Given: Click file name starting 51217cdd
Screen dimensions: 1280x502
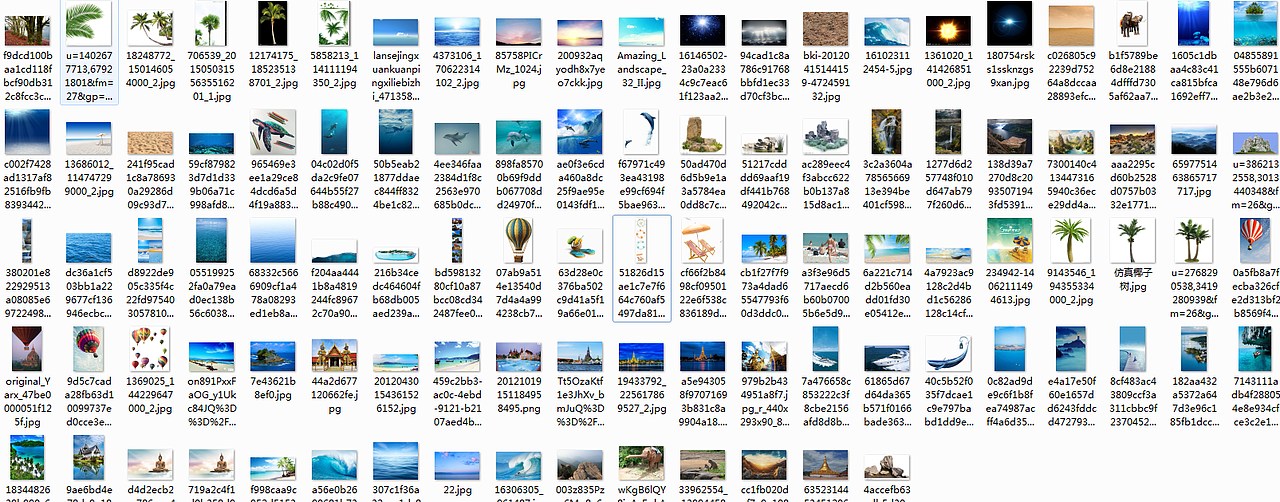Looking at the screenshot, I should 765,184.
